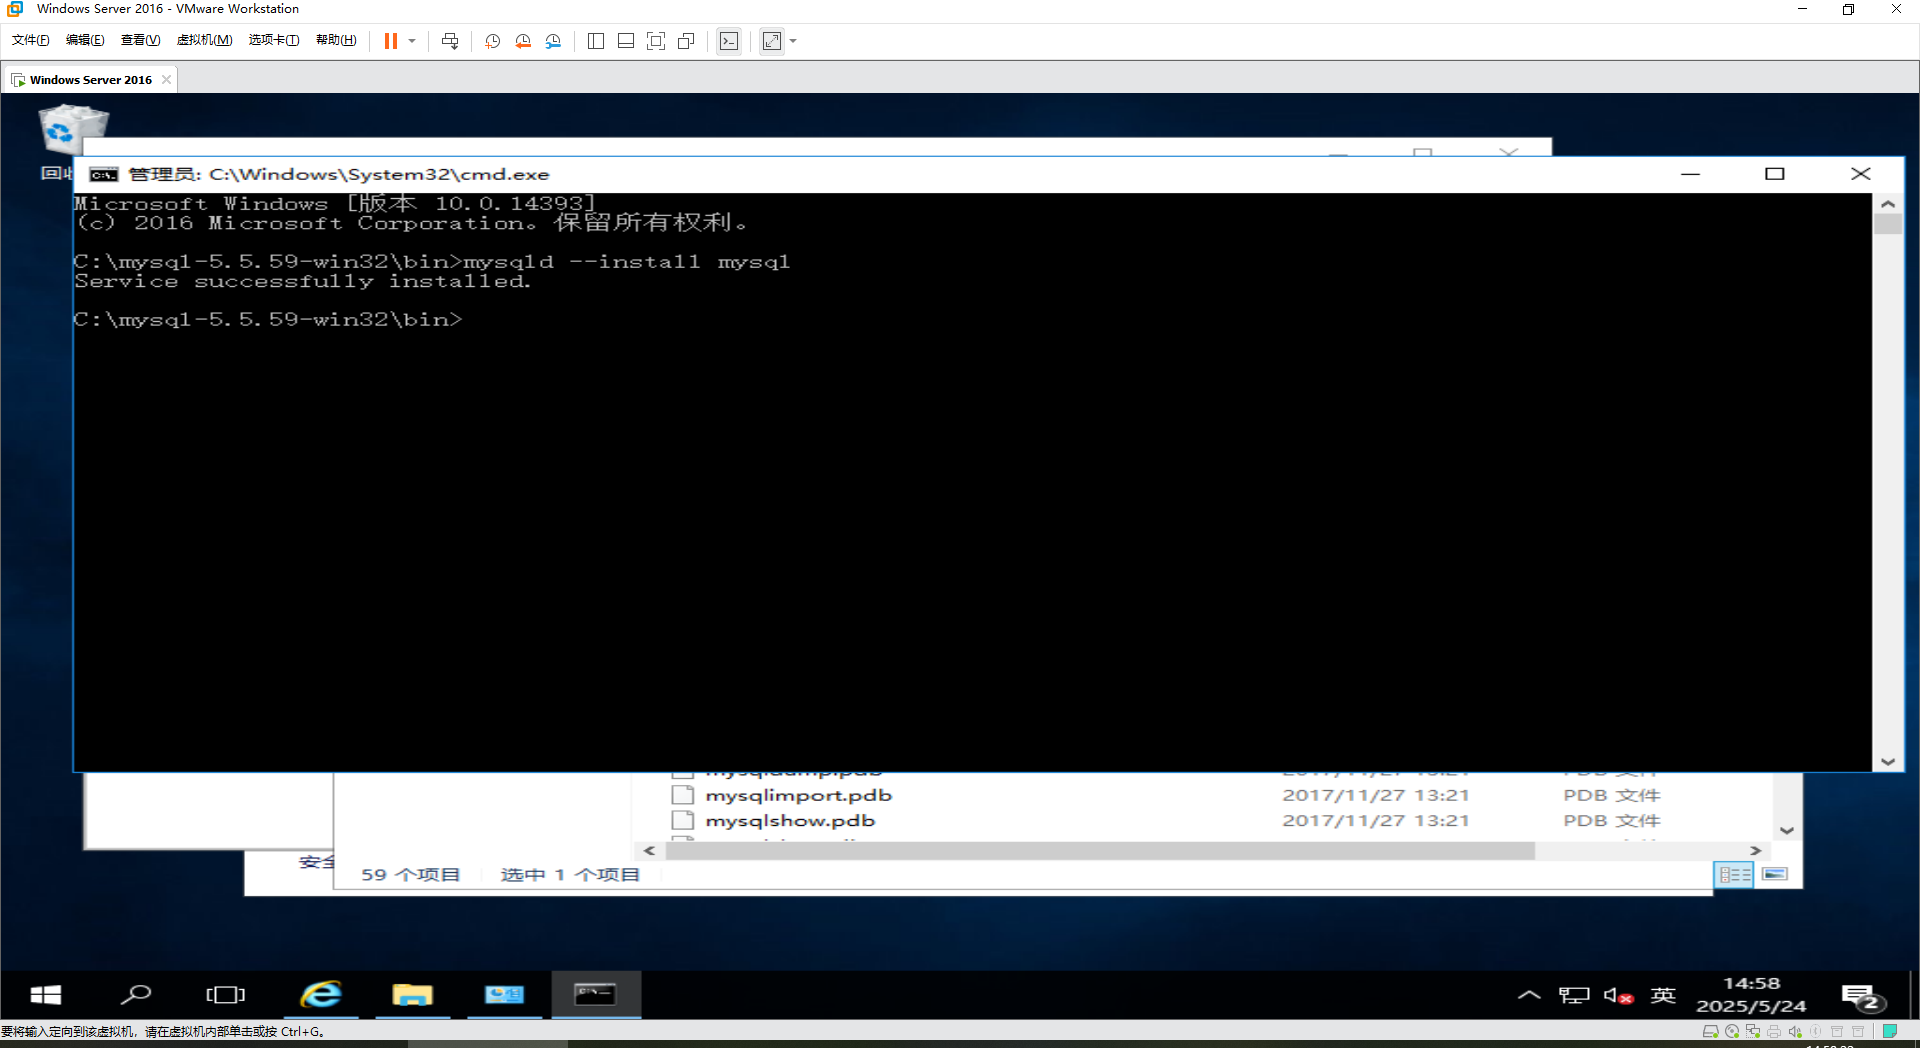This screenshot has width=1920, height=1048.
Task: Click cmd.exe taskbar button
Action: [596, 995]
